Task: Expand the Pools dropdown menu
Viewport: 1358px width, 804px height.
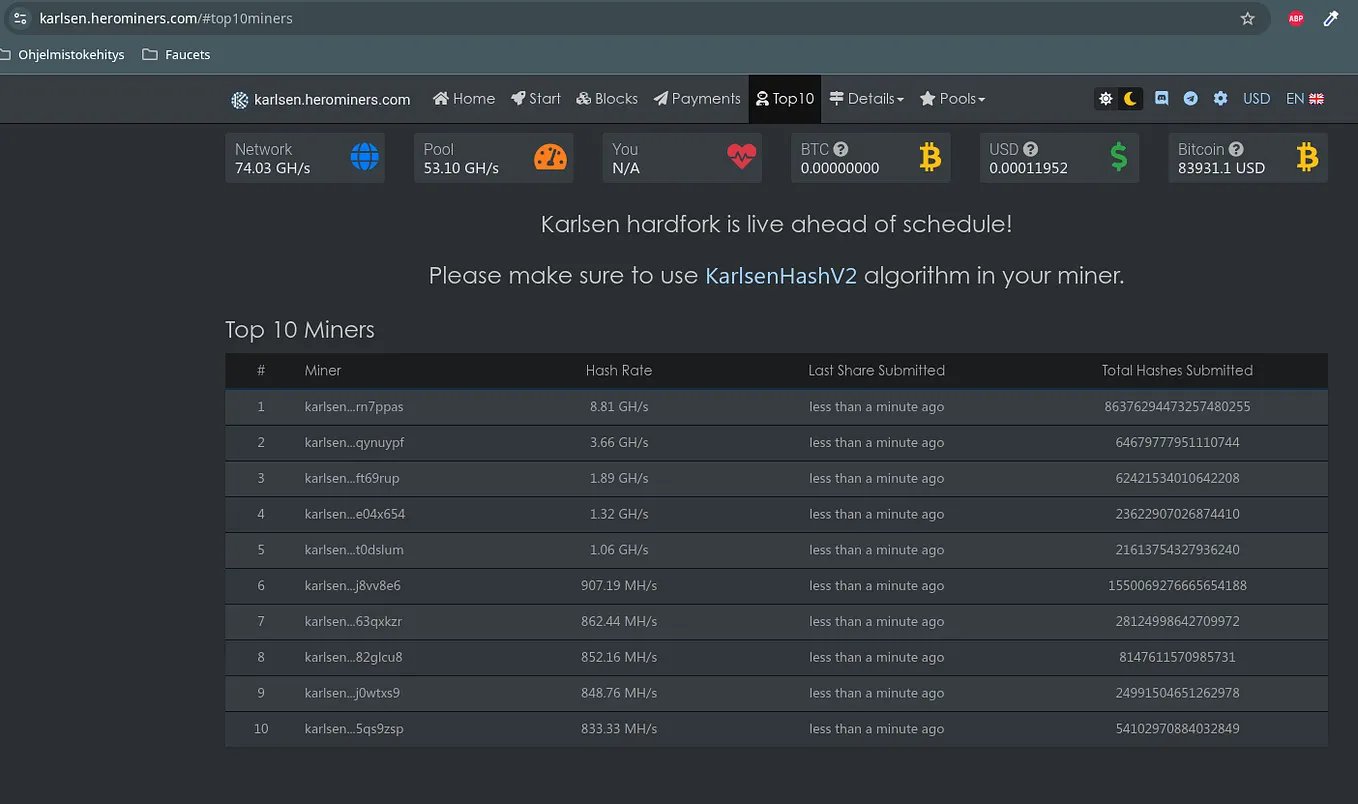Action: click(952, 99)
